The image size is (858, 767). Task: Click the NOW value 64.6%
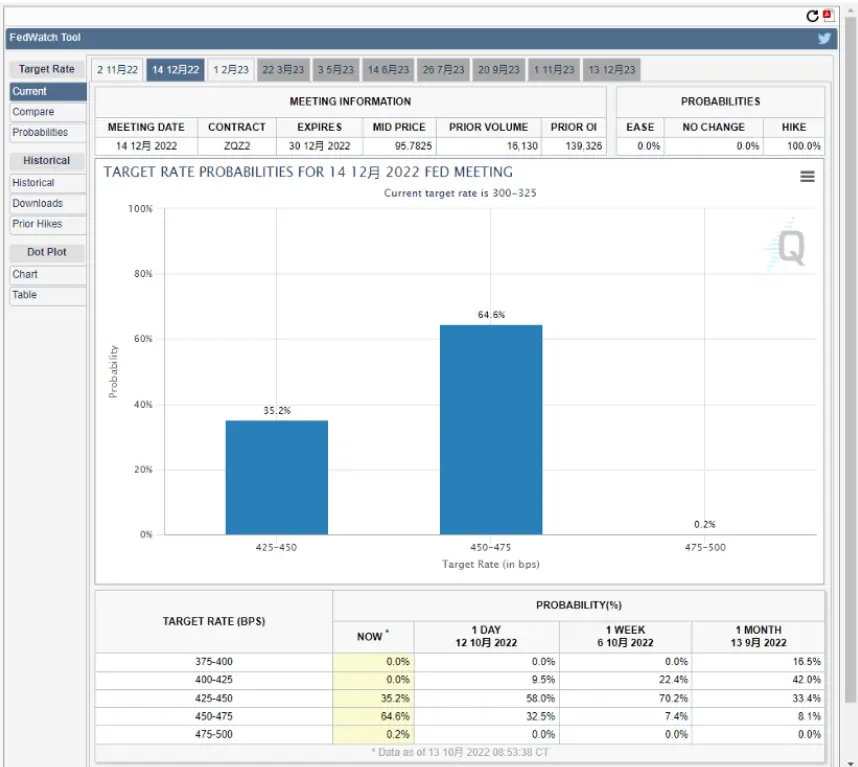click(x=395, y=716)
